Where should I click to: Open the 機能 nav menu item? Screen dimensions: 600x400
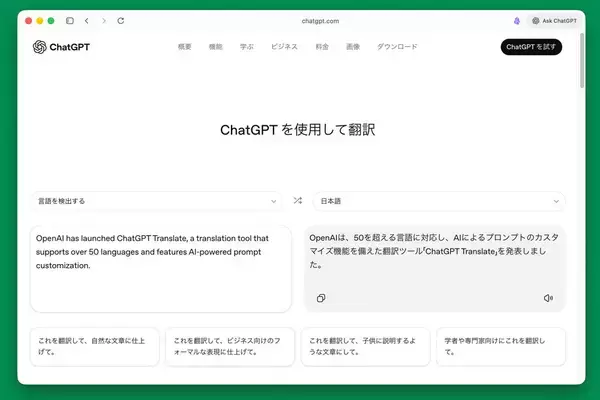point(215,47)
